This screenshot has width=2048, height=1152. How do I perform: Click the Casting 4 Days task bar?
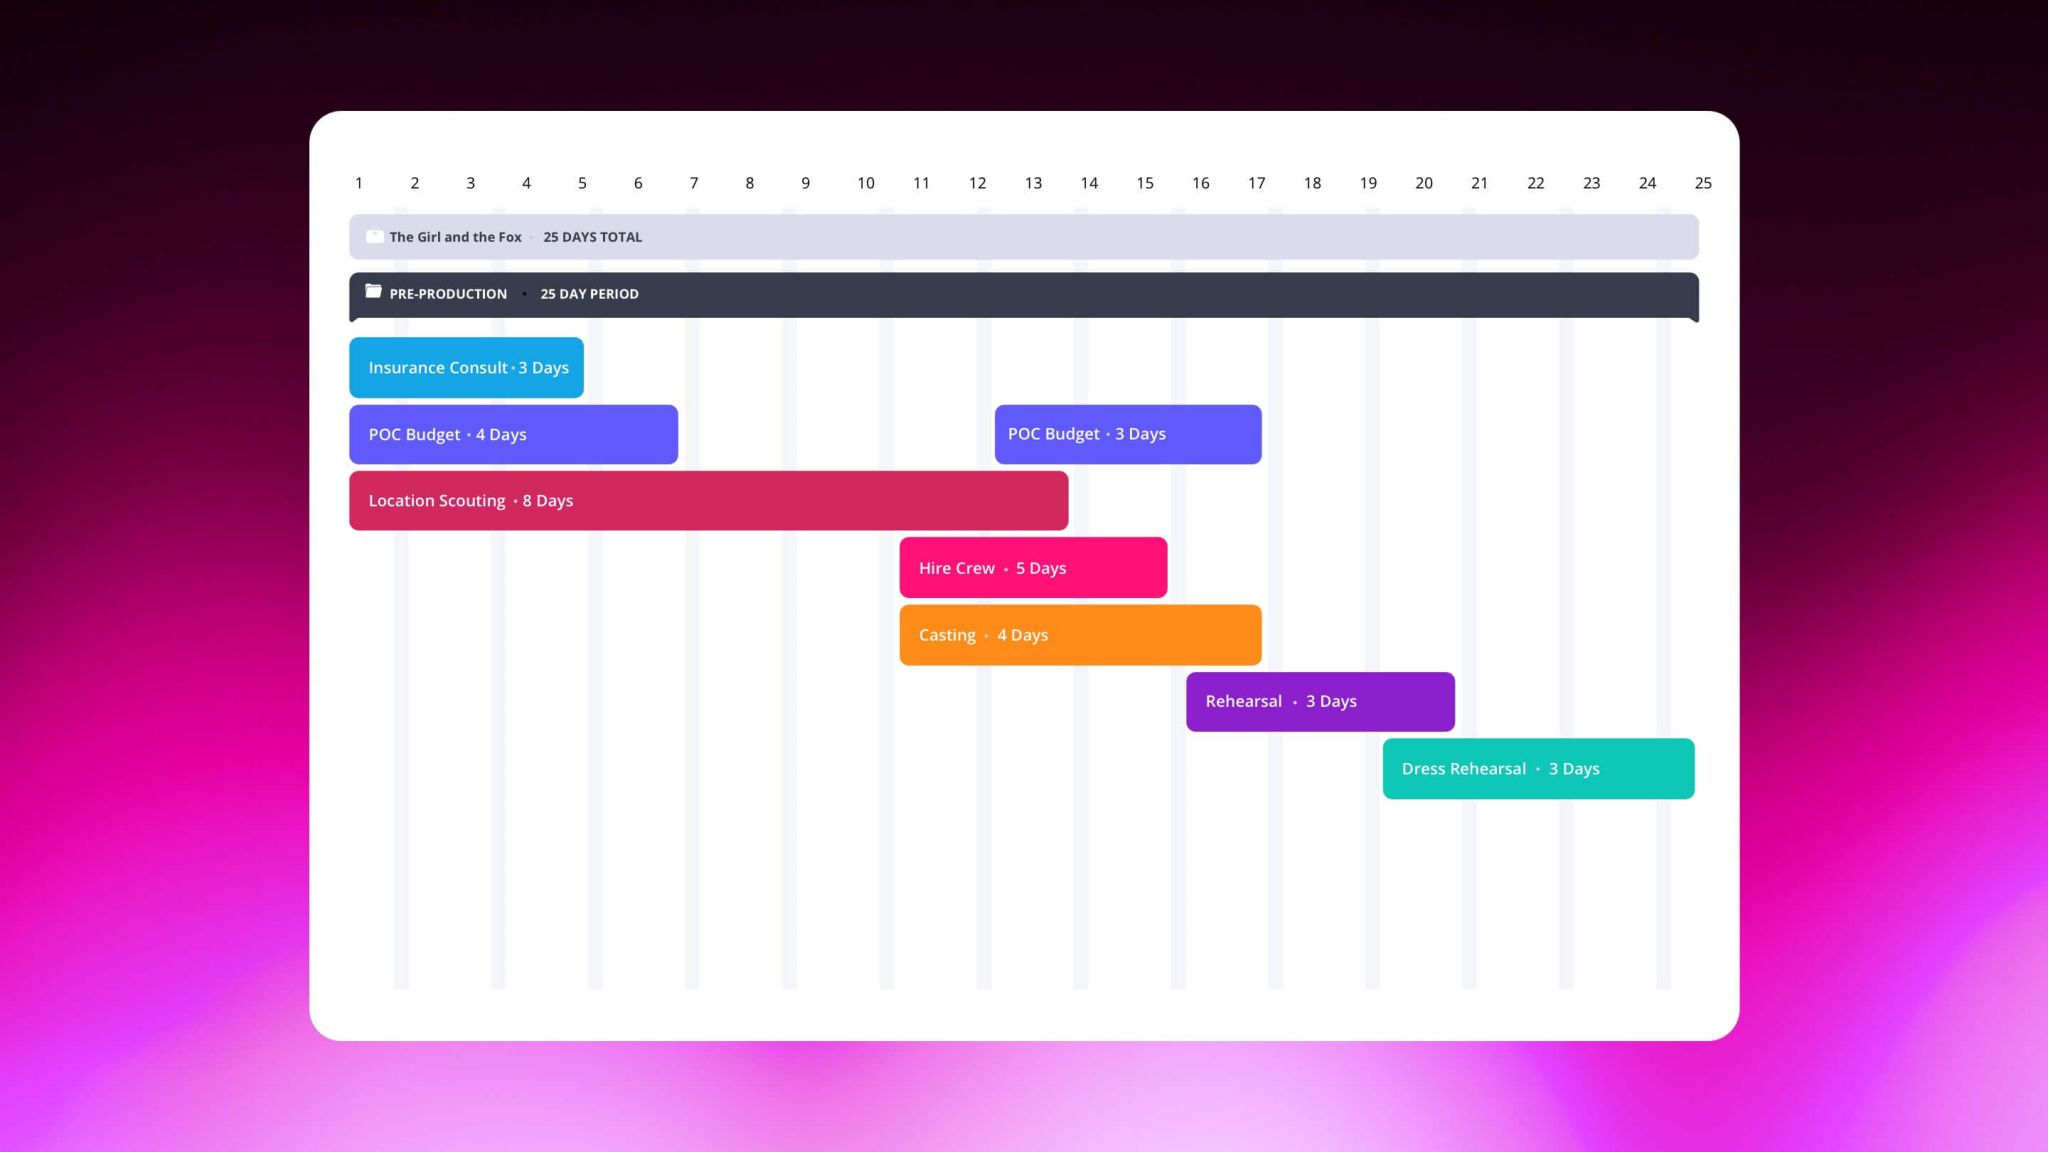[1080, 634]
